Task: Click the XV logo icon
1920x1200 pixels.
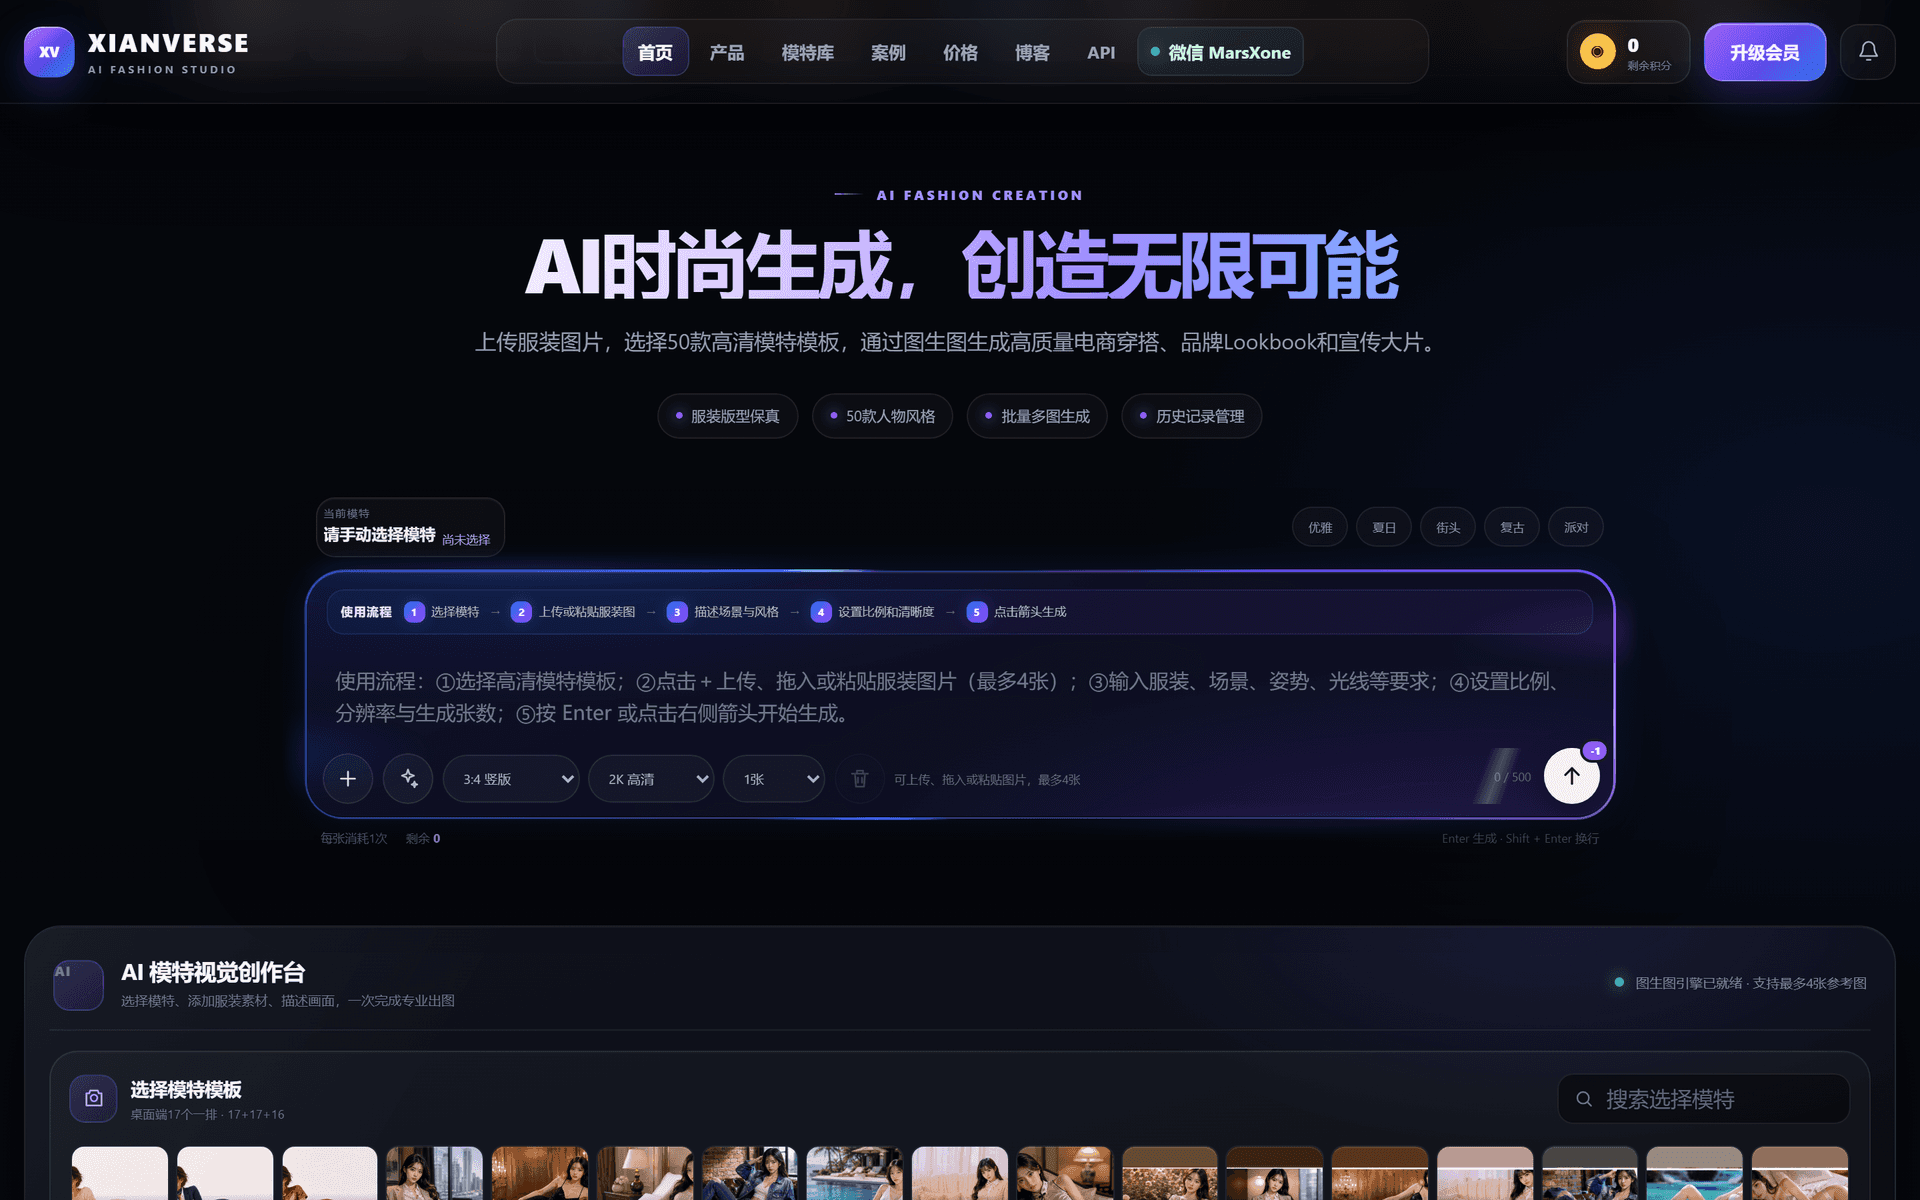Action: (x=49, y=52)
